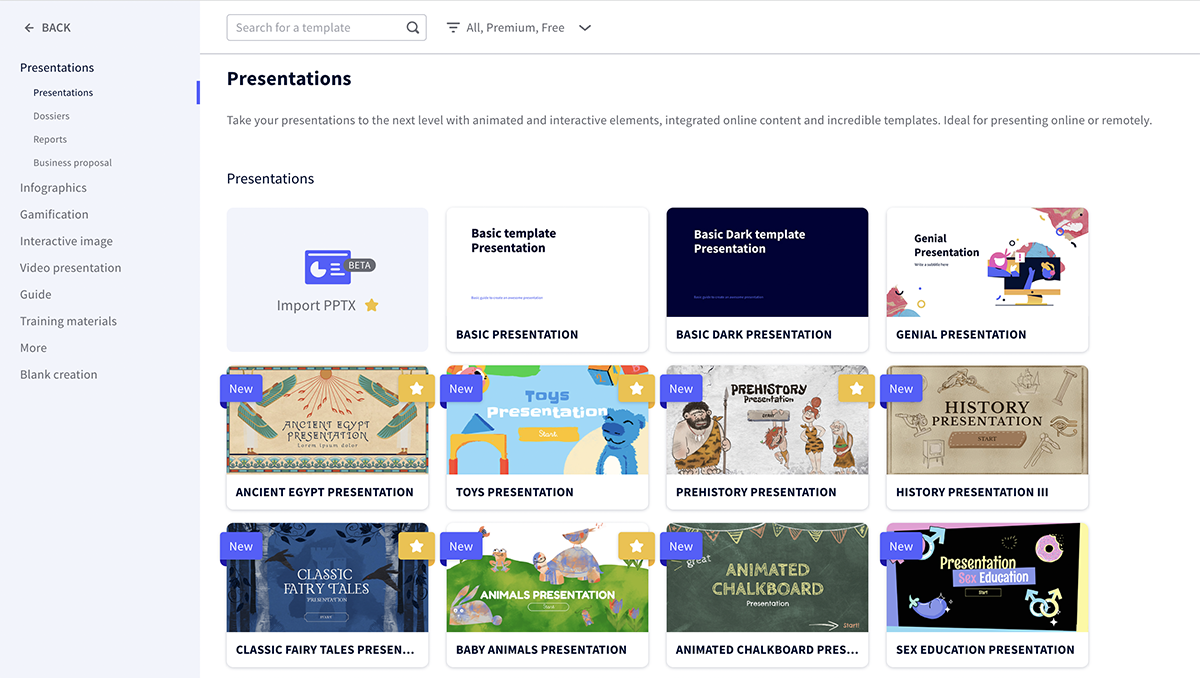Click the filter lines icon
The height and width of the screenshot is (678, 1200).
453,28
